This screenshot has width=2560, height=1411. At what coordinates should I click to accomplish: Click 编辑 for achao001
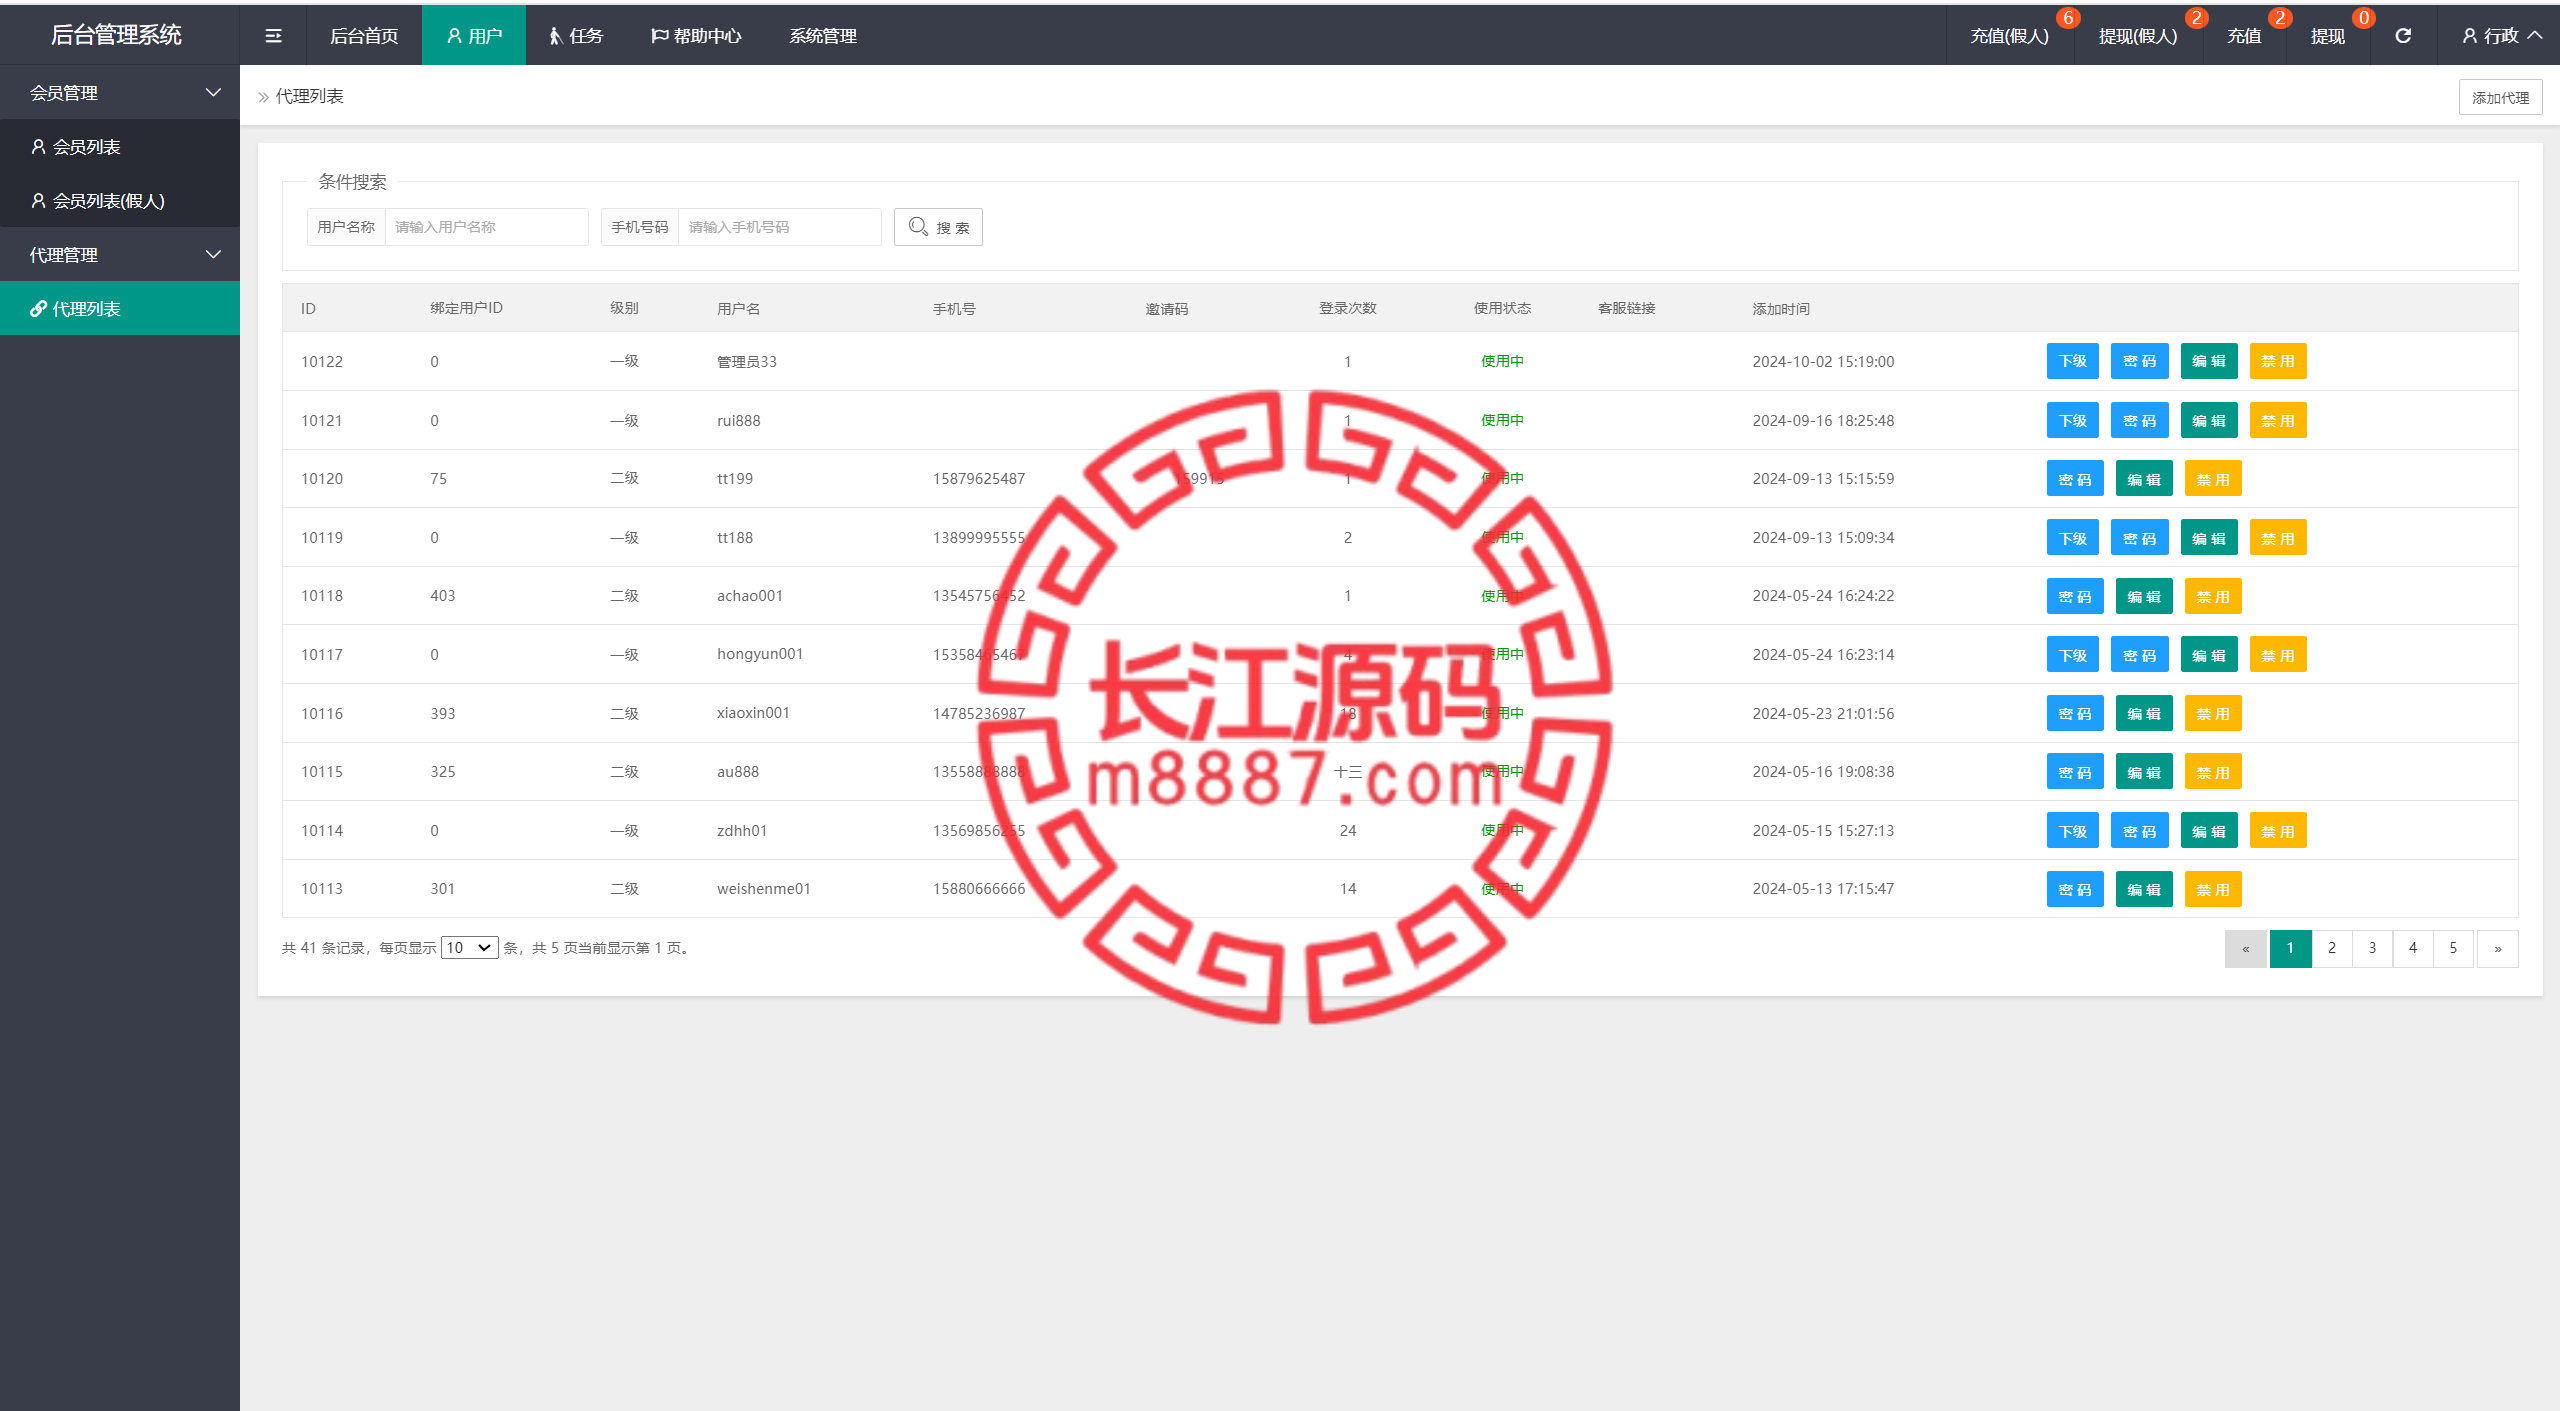(x=2144, y=596)
